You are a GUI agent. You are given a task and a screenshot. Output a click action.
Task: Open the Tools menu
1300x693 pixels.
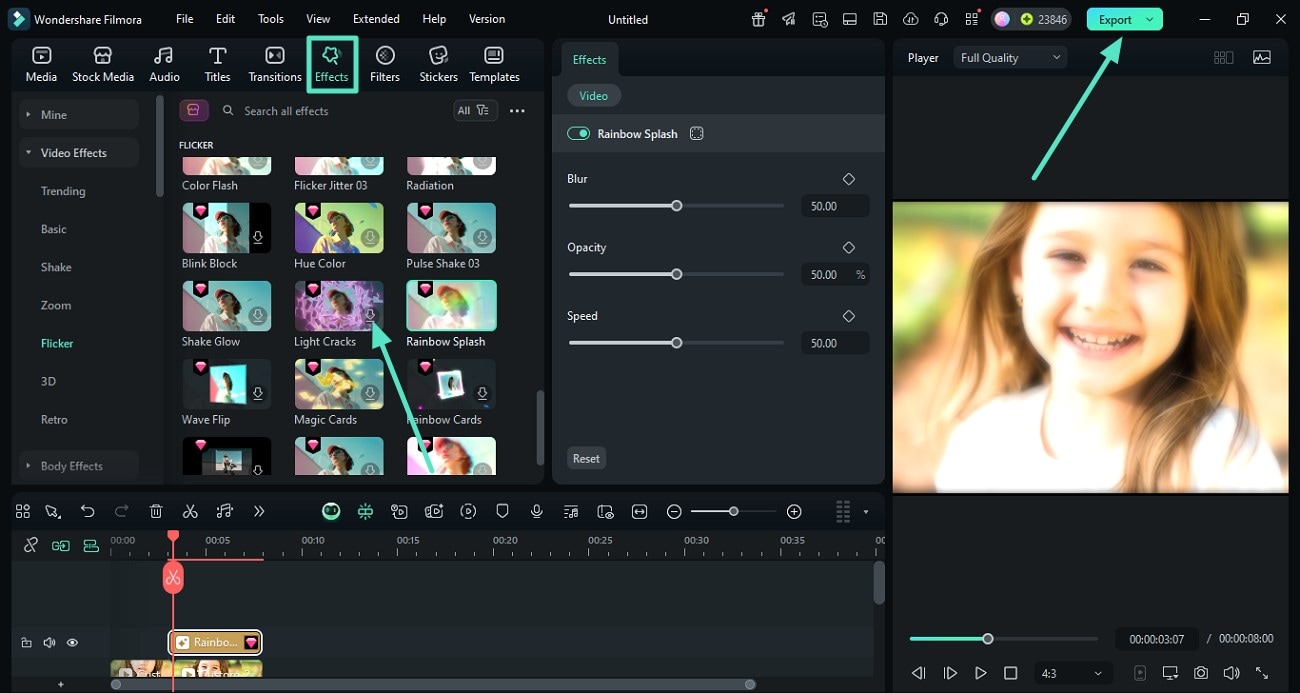270,19
